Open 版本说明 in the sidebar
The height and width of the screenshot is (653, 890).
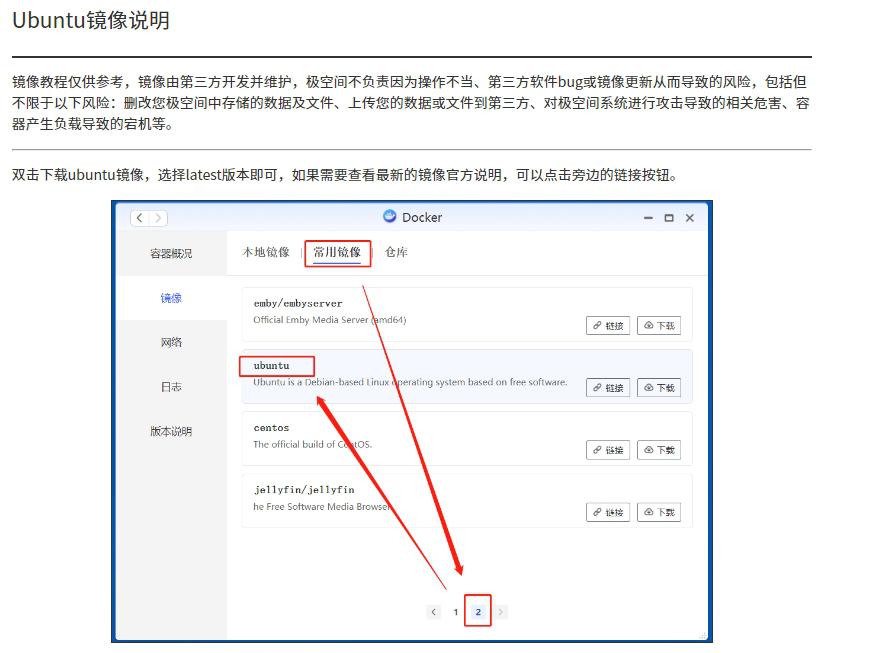point(171,432)
